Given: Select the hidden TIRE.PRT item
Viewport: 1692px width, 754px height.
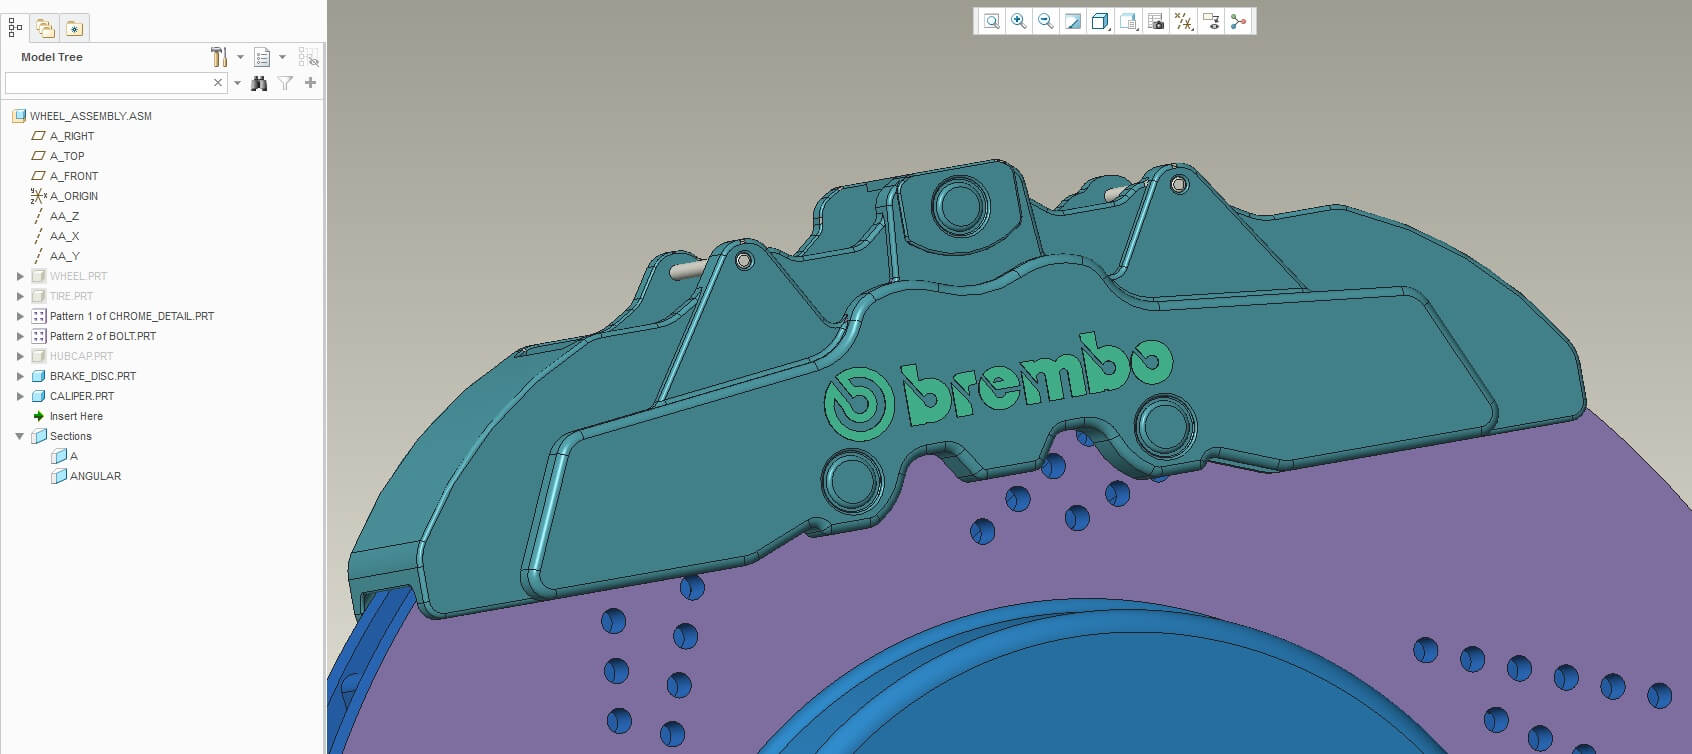Looking at the screenshot, I should coord(71,296).
